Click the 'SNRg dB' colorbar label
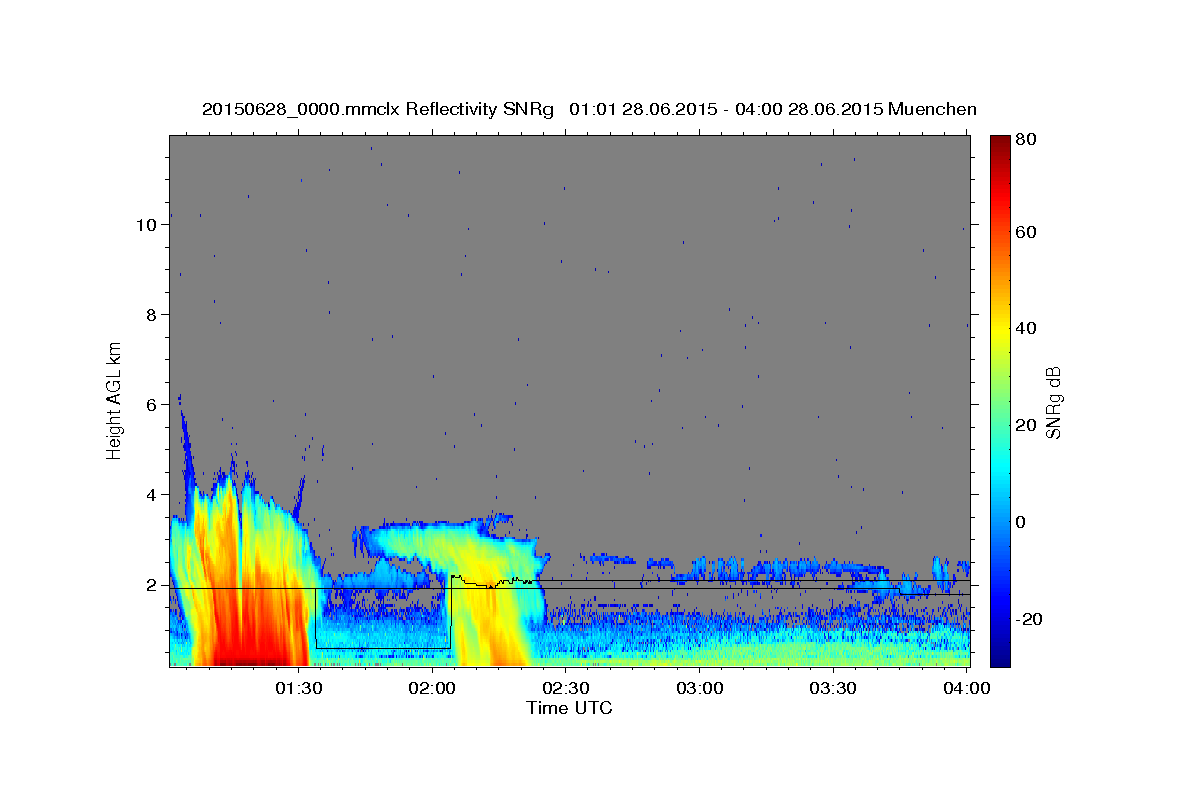The height and width of the screenshot is (800, 1200). [1053, 403]
